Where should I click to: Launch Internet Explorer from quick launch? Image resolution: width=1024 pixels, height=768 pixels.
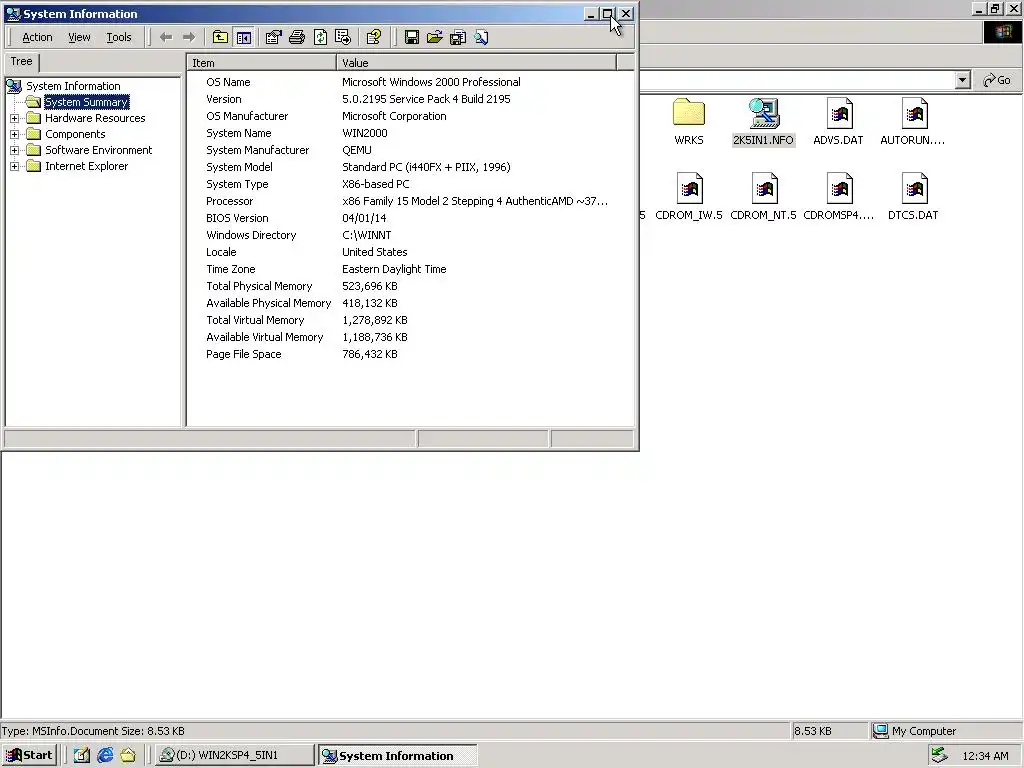[x=105, y=756]
